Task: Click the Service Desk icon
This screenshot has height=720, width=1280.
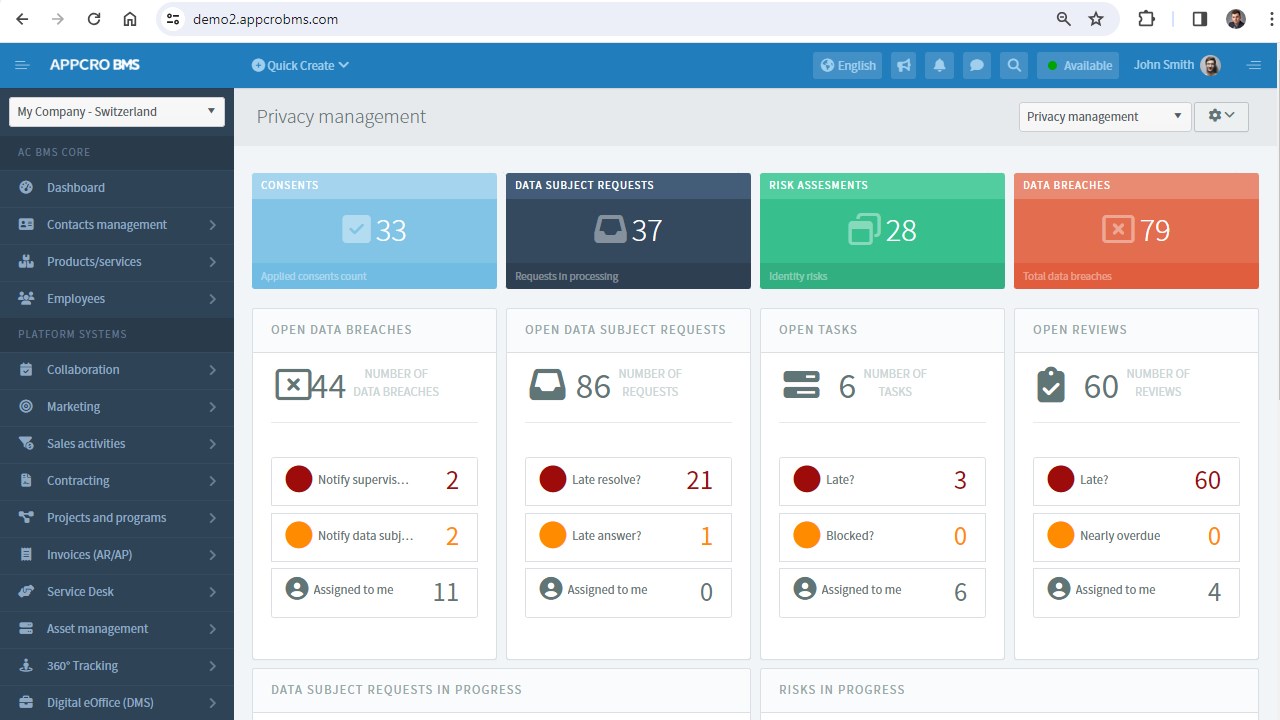Action: click(x=26, y=591)
